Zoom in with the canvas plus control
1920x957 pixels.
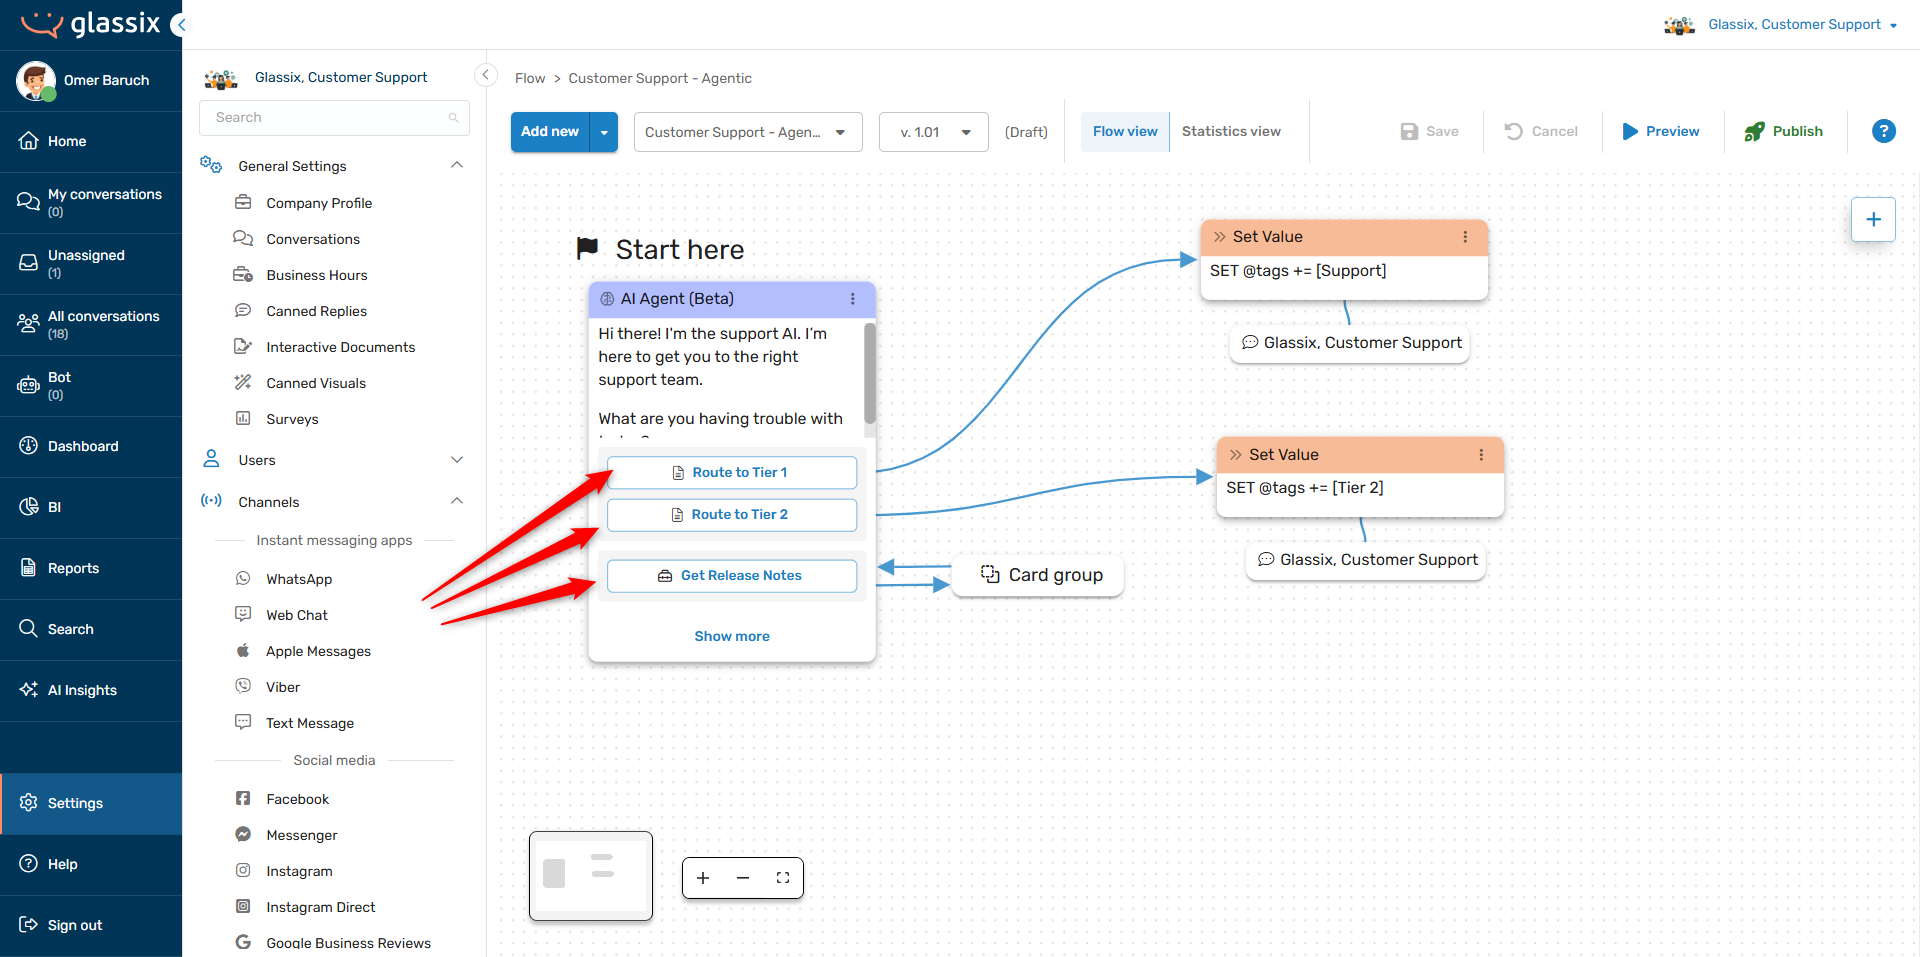[x=703, y=878]
